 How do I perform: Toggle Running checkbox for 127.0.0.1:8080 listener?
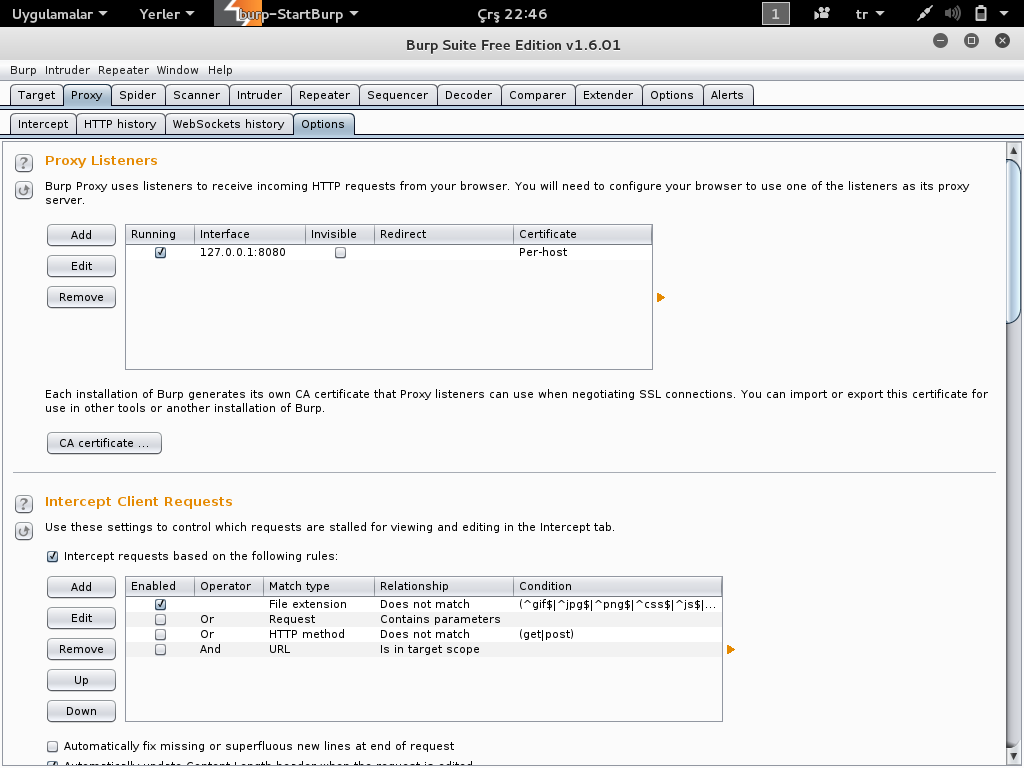coord(160,252)
